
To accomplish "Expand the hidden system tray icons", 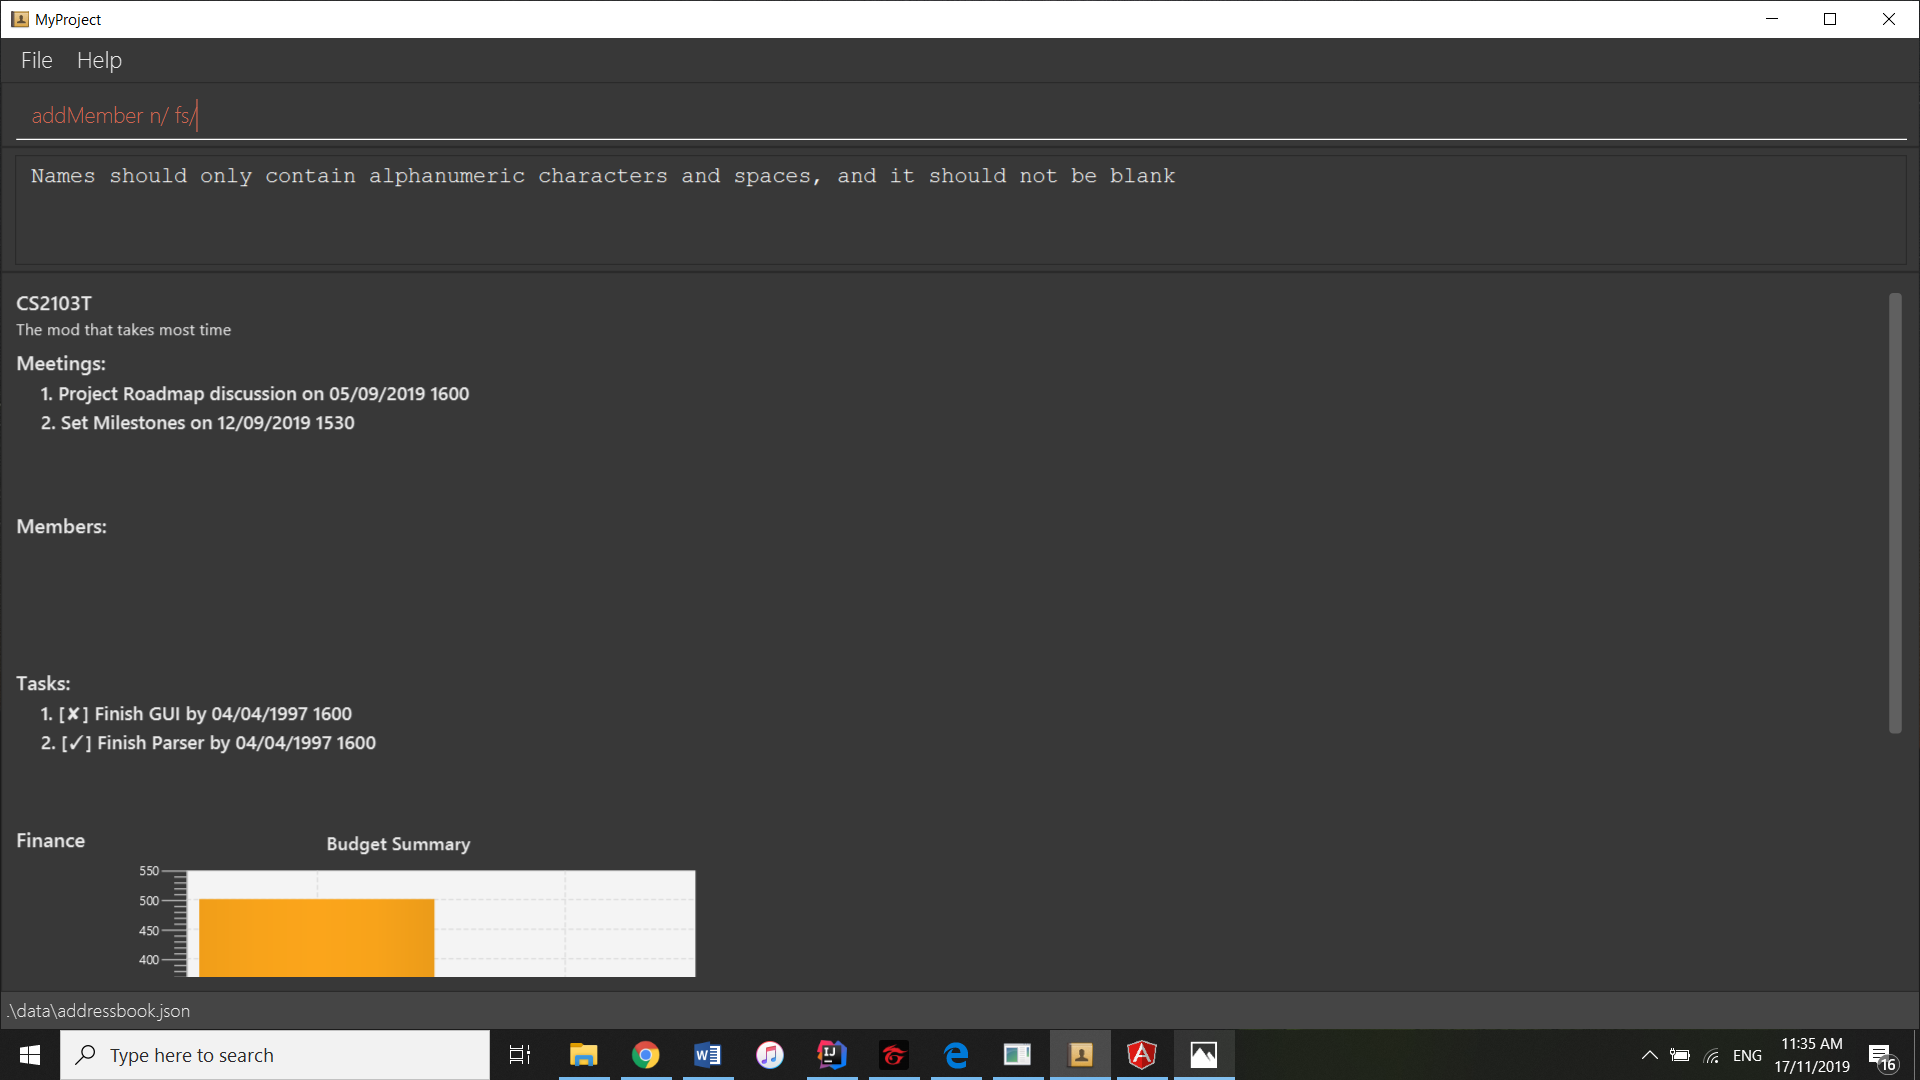I will [1649, 1055].
